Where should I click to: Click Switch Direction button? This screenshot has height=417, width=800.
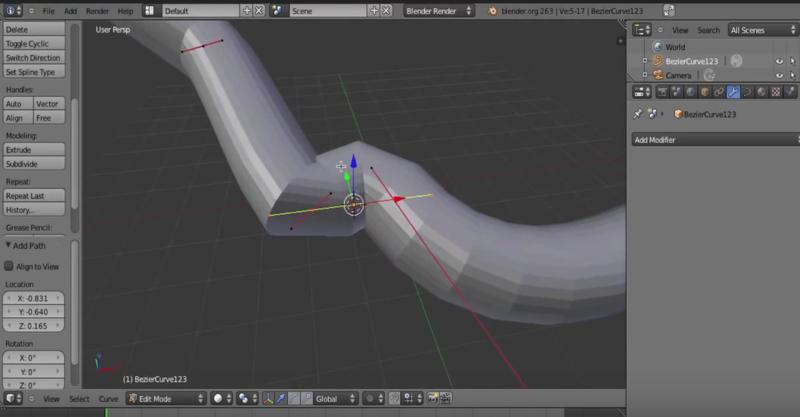(34, 58)
